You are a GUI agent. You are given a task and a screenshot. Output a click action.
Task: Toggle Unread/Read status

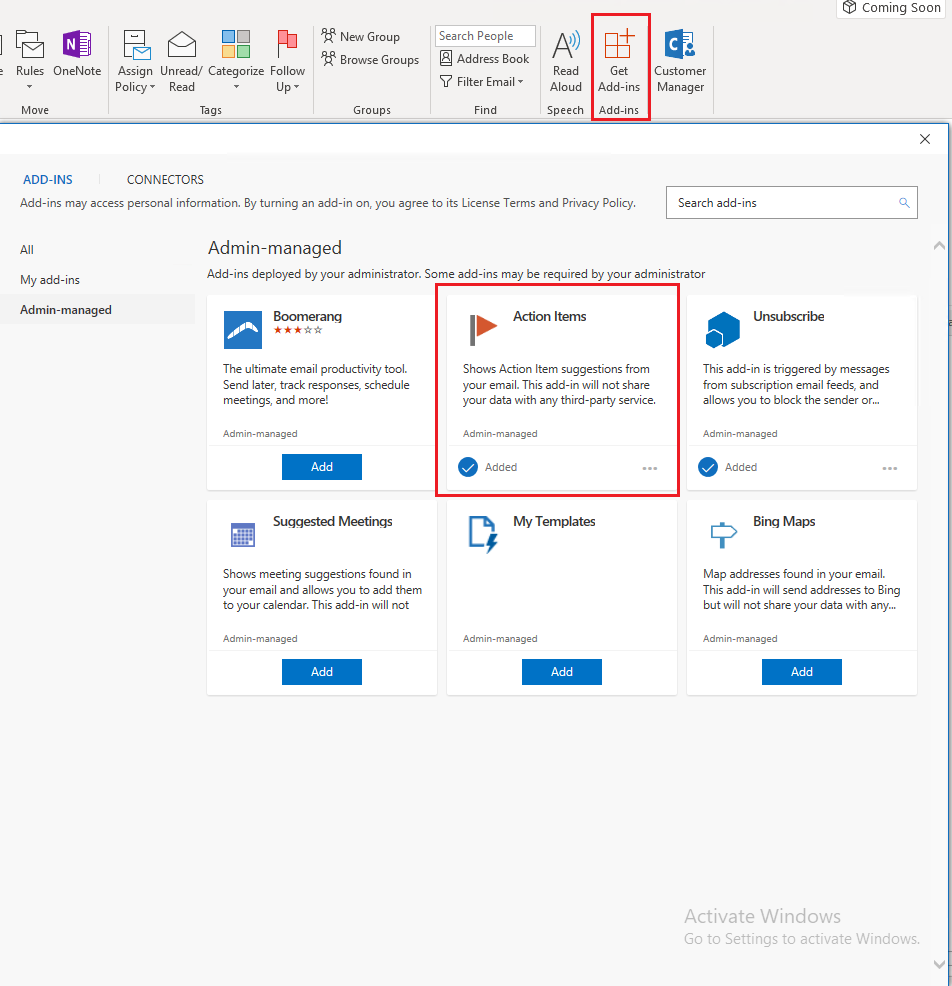point(181,61)
